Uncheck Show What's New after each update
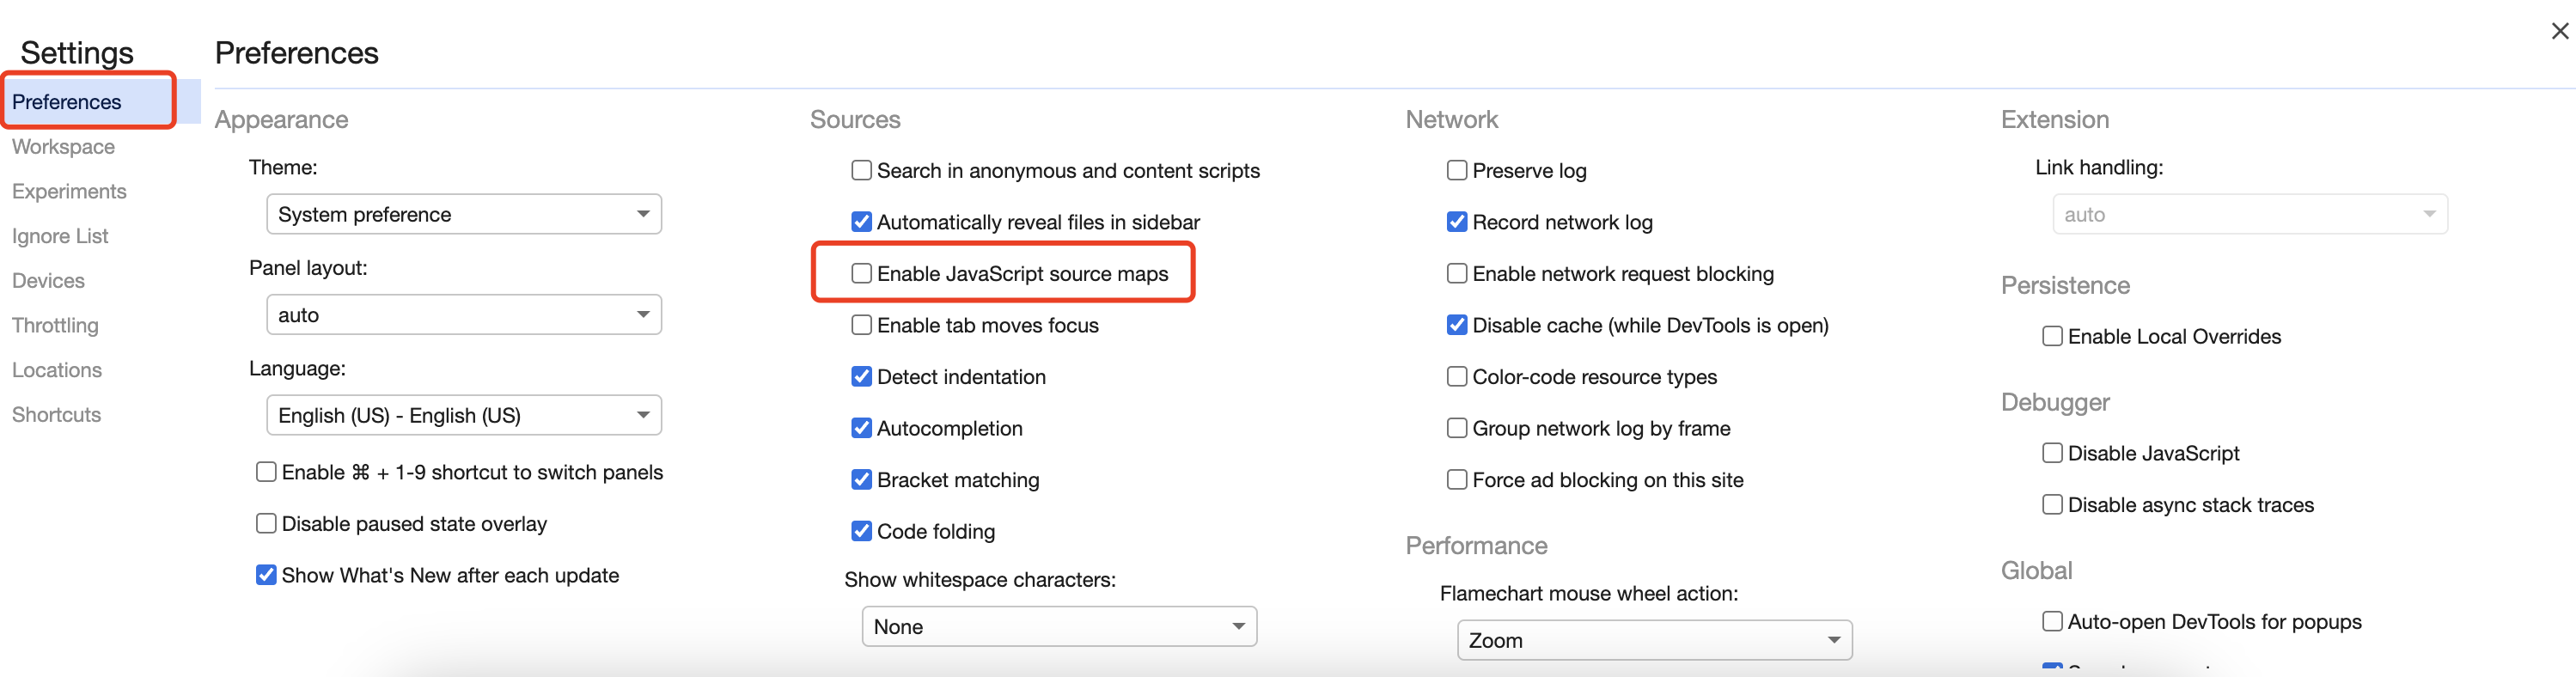Screen dimensions: 2576x677 [x=266, y=575]
